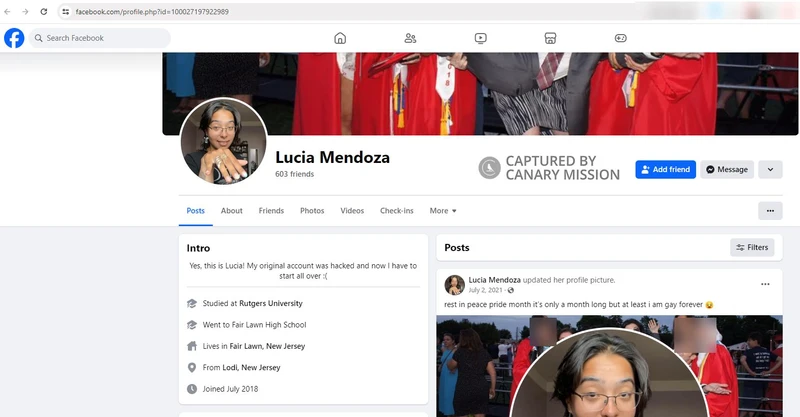This screenshot has height=417, width=800.
Task: Click browser forward arrow
Action: coord(25,11)
